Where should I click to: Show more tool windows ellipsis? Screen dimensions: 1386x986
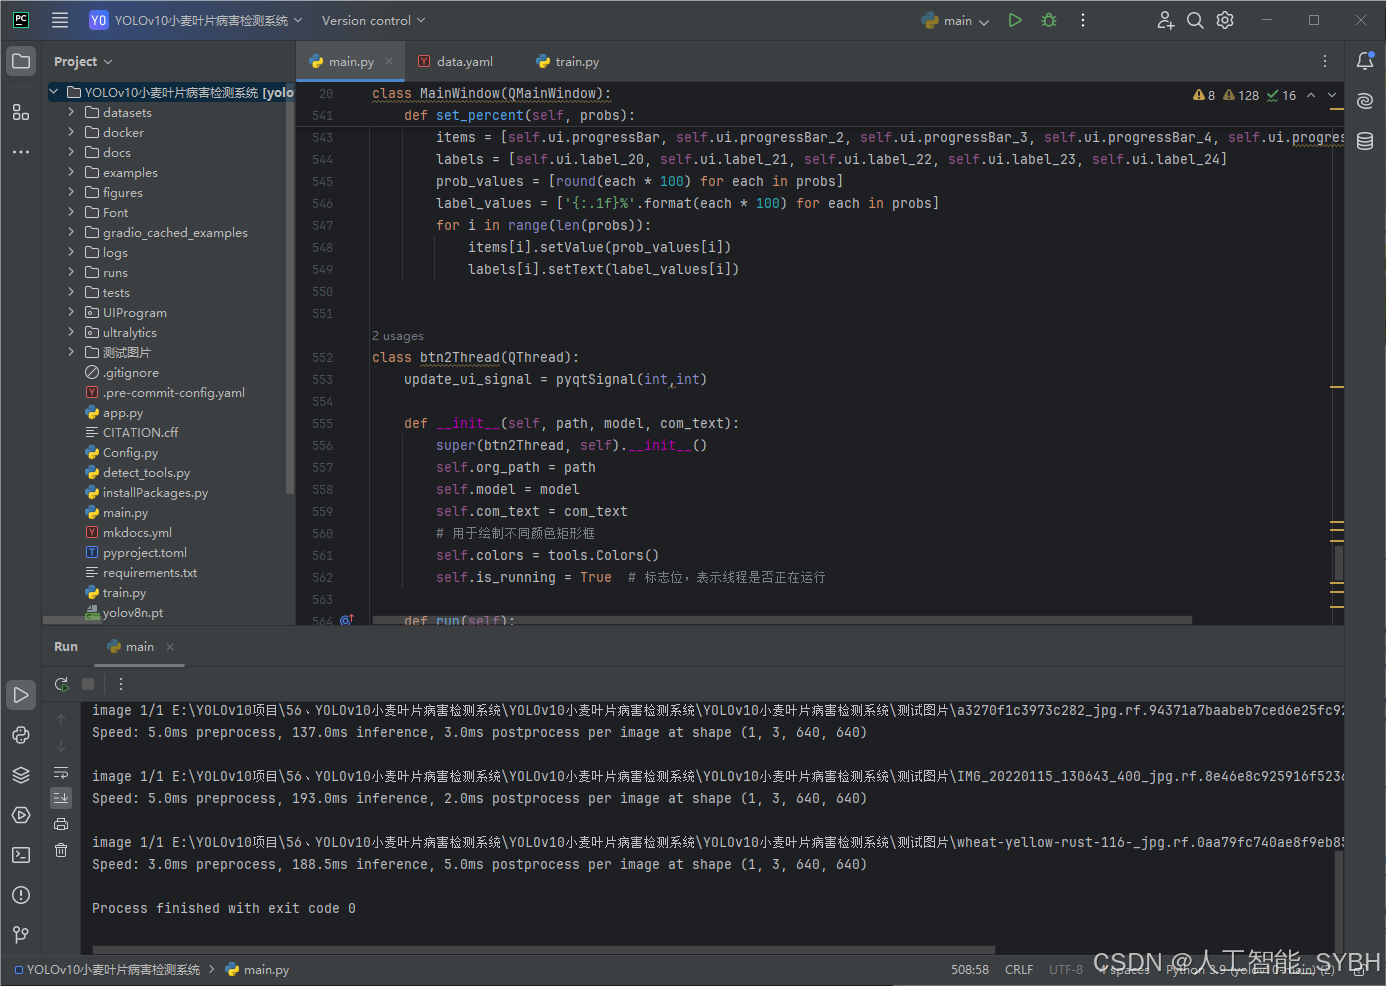click(x=21, y=152)
